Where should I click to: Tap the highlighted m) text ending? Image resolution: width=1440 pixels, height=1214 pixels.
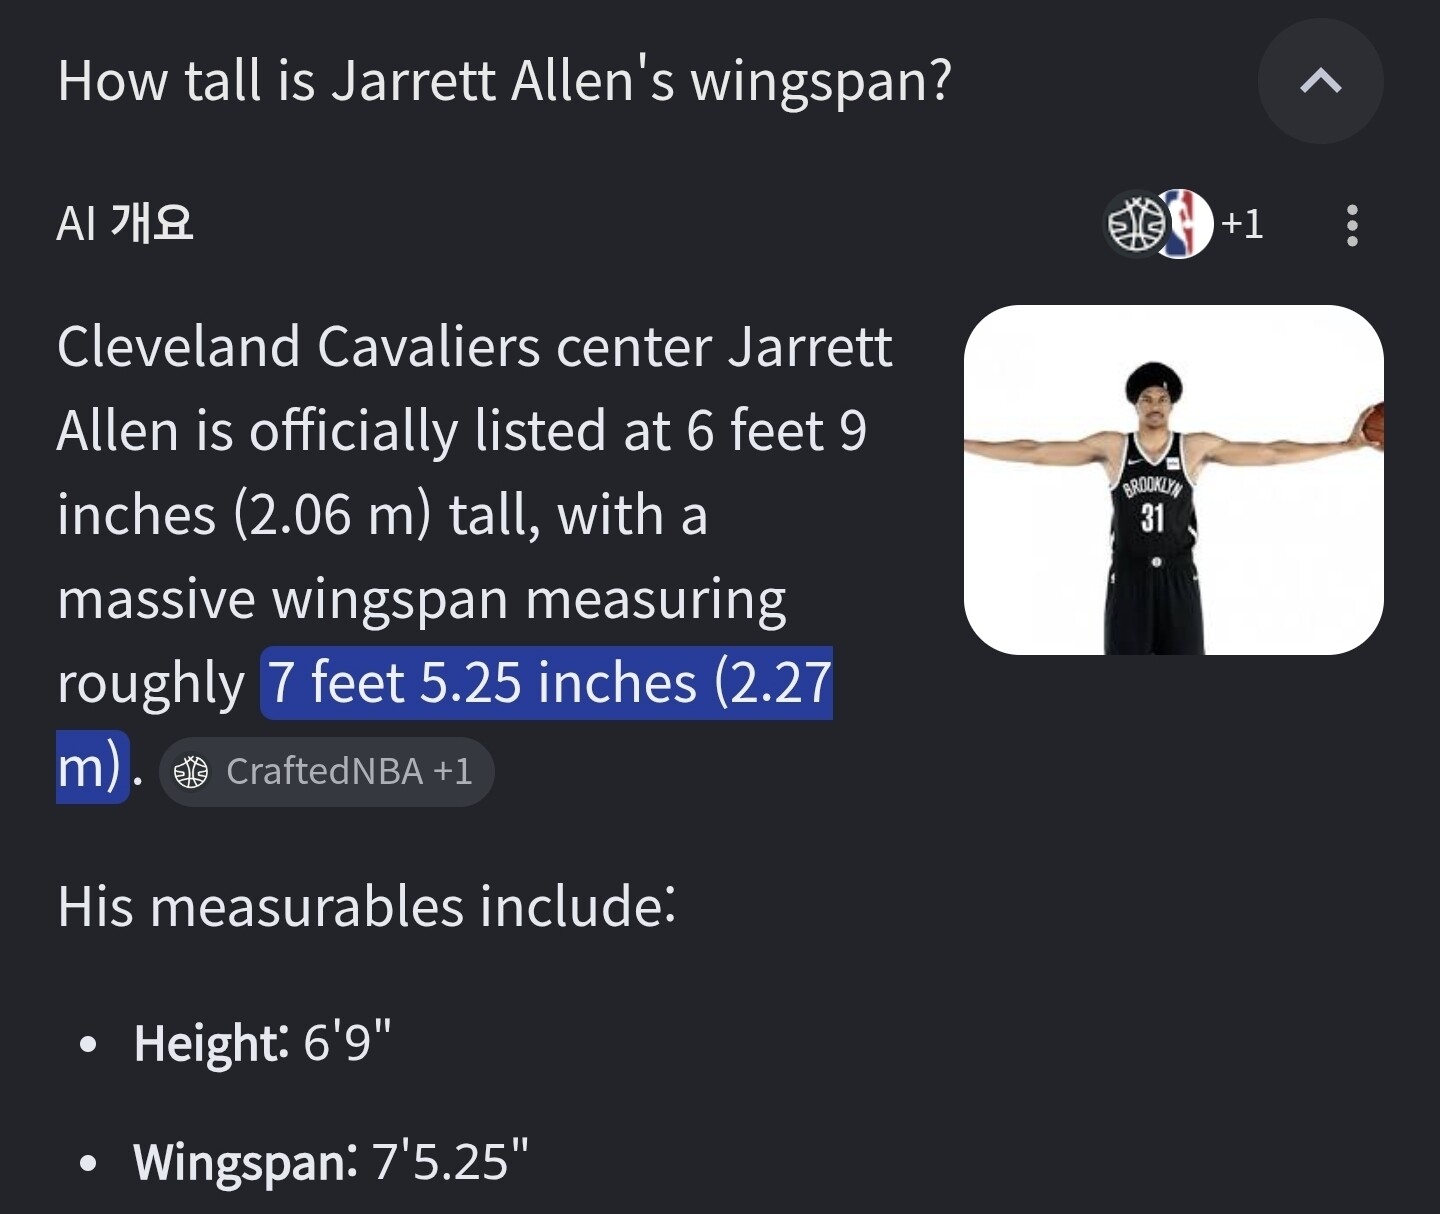pyautogui.click(x=89, y=767)
